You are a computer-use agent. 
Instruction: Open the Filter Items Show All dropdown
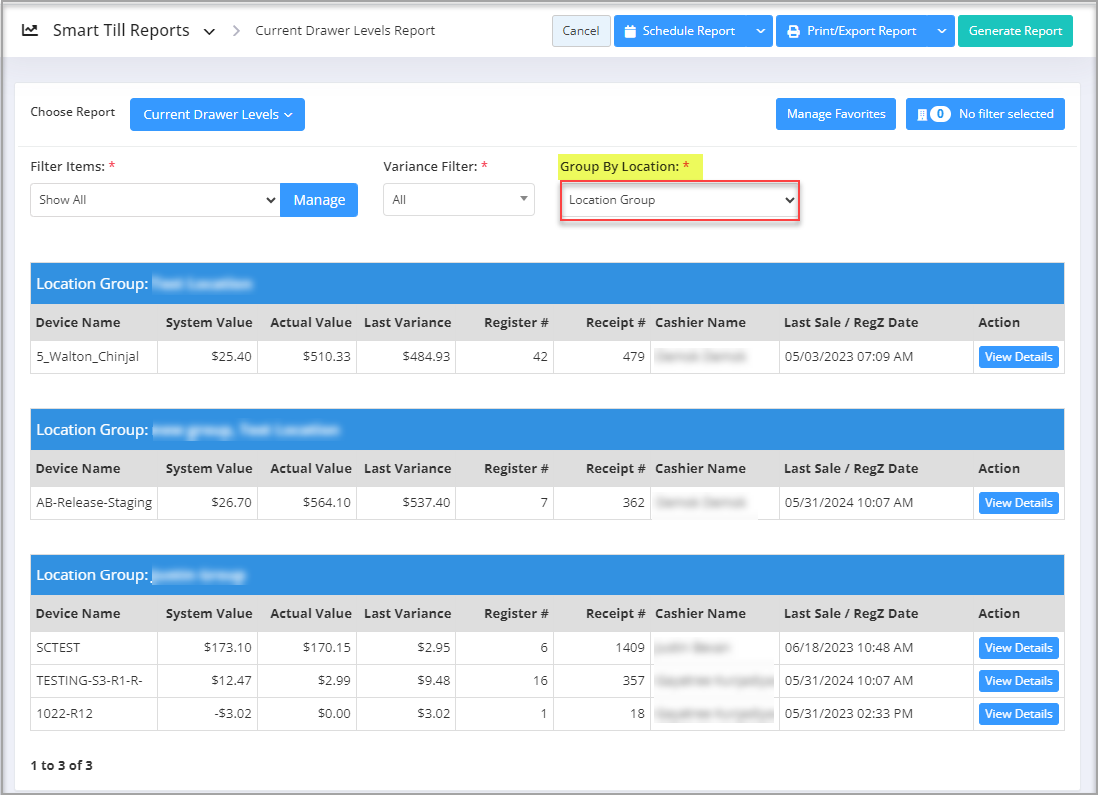155,200
